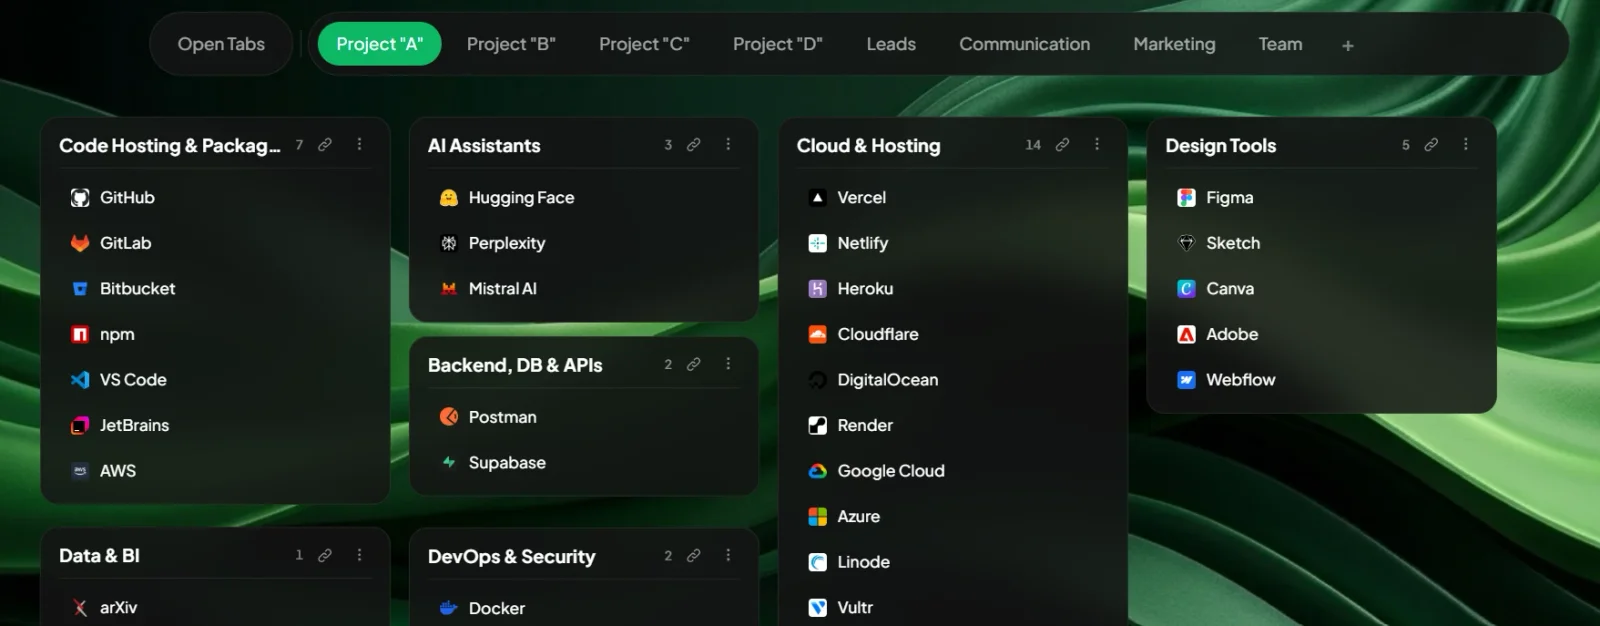1600x626 pixels.
Task: Open Backend, DB & APIs options menu
Action: click(729, 365)
